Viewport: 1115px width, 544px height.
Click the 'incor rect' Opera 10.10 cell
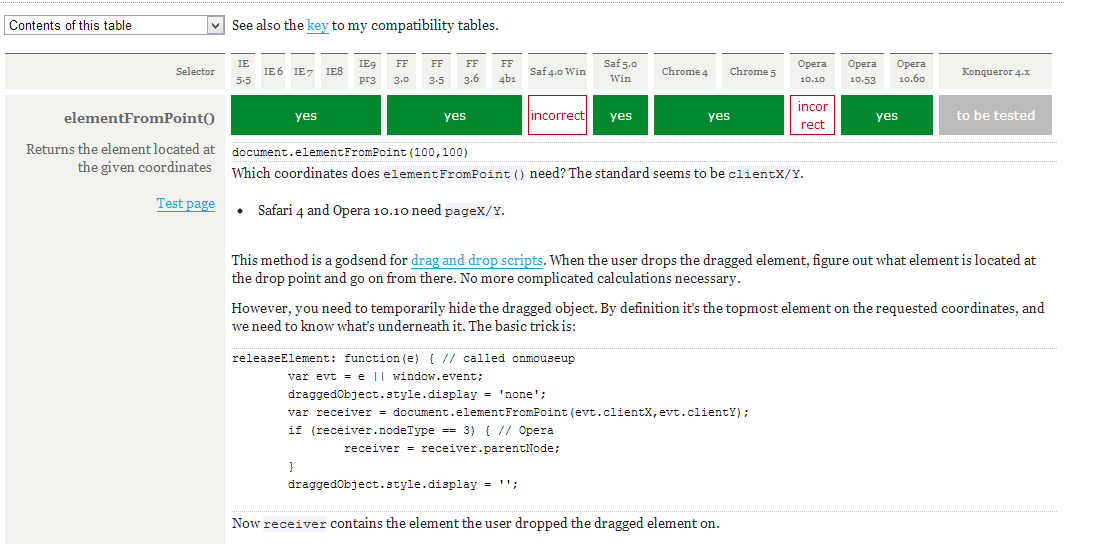coord(812,116)
